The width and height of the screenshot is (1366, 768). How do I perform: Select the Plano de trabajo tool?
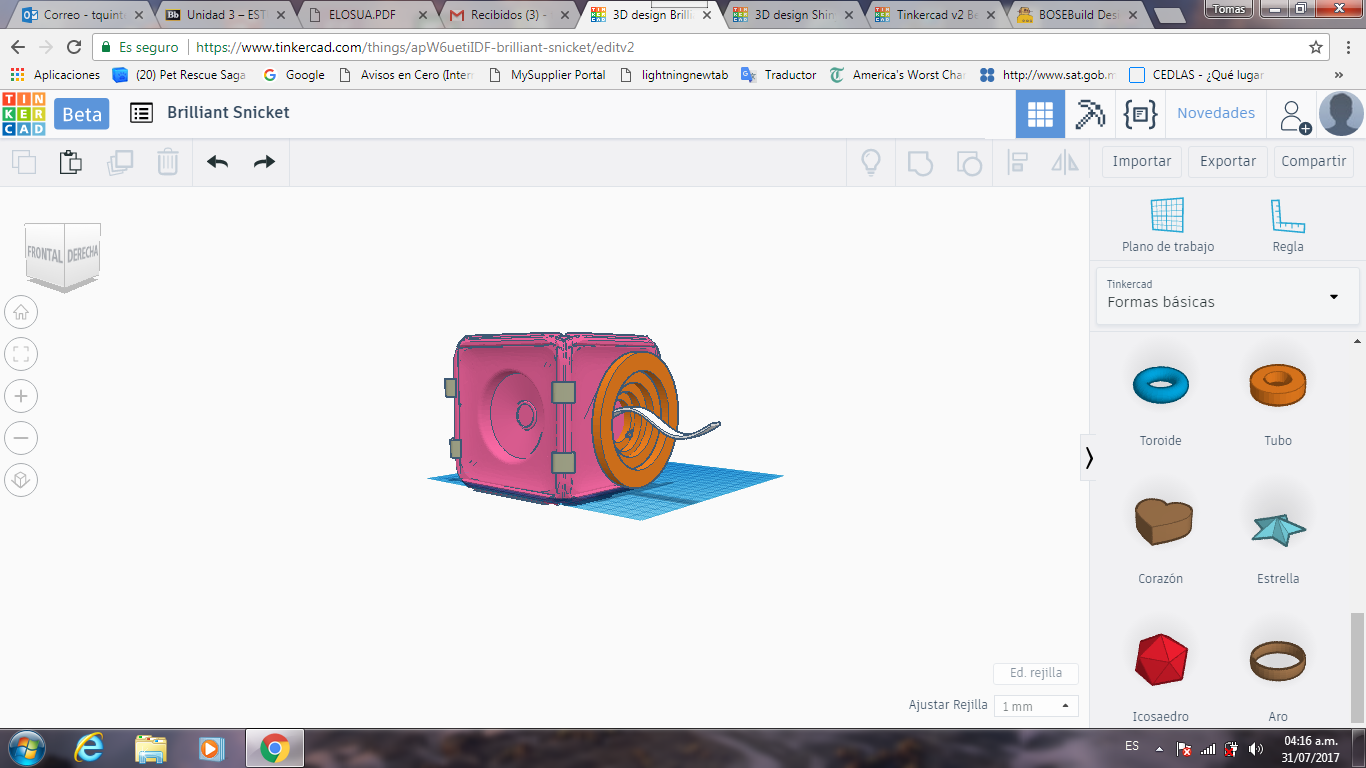tap(1167, 225)
